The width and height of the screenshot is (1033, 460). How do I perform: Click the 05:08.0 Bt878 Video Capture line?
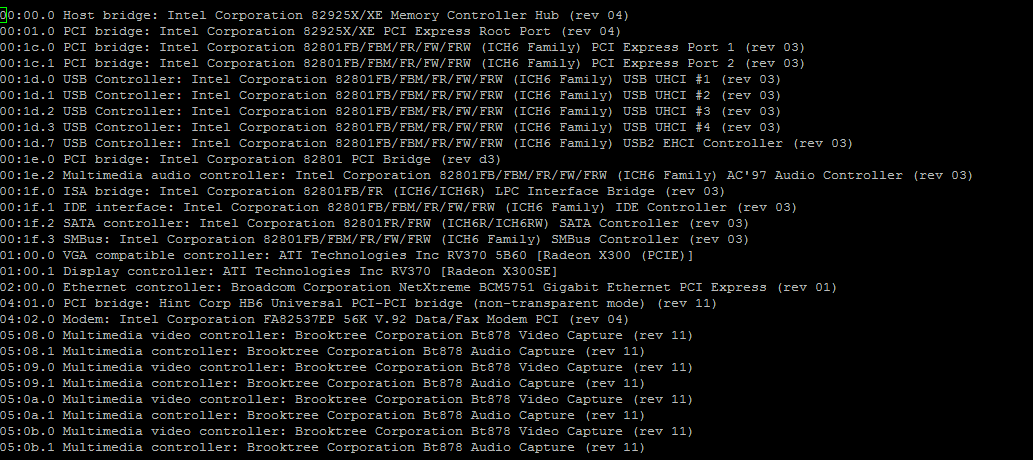(347, 335)
